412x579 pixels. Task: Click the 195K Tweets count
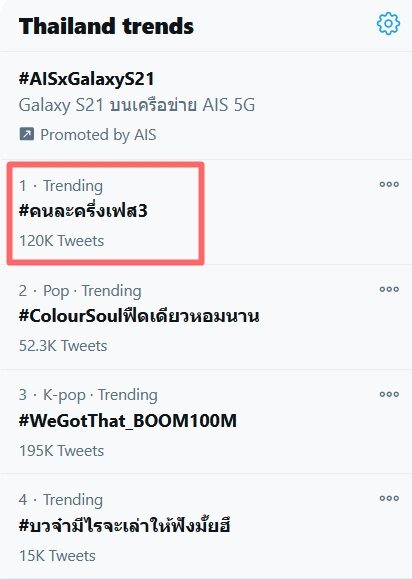coord(62,451)
